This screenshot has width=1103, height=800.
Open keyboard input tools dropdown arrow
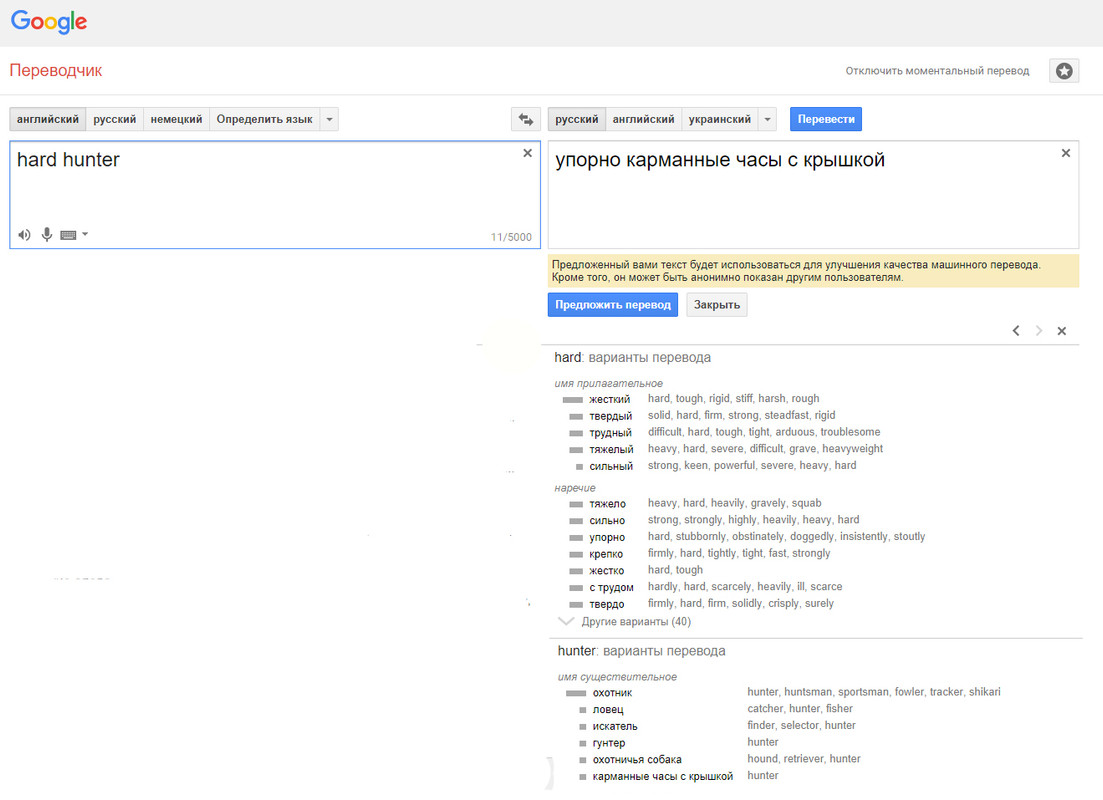click(x=85, y=234)
